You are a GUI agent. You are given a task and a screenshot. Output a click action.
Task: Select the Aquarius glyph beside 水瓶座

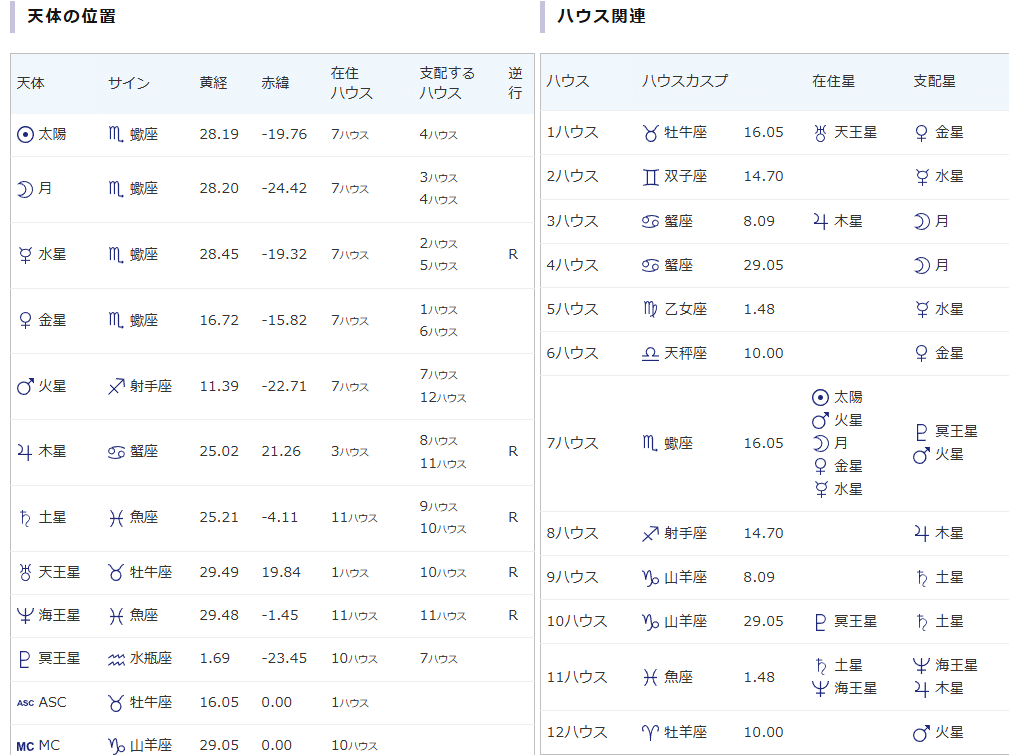[116, 658]
